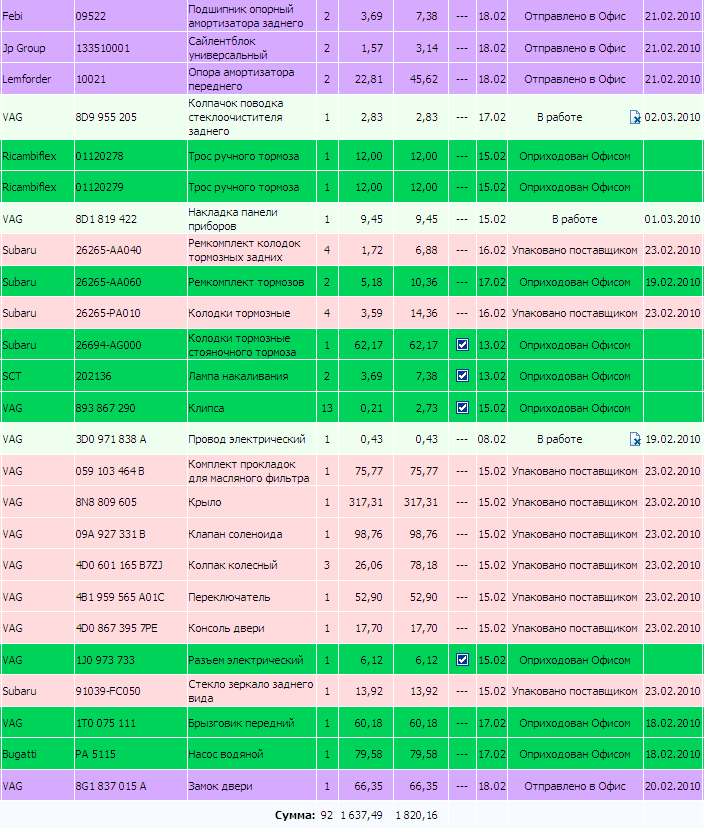Click 'Переключатель' description
Screen dimensions: 704x828
point(229,597)
